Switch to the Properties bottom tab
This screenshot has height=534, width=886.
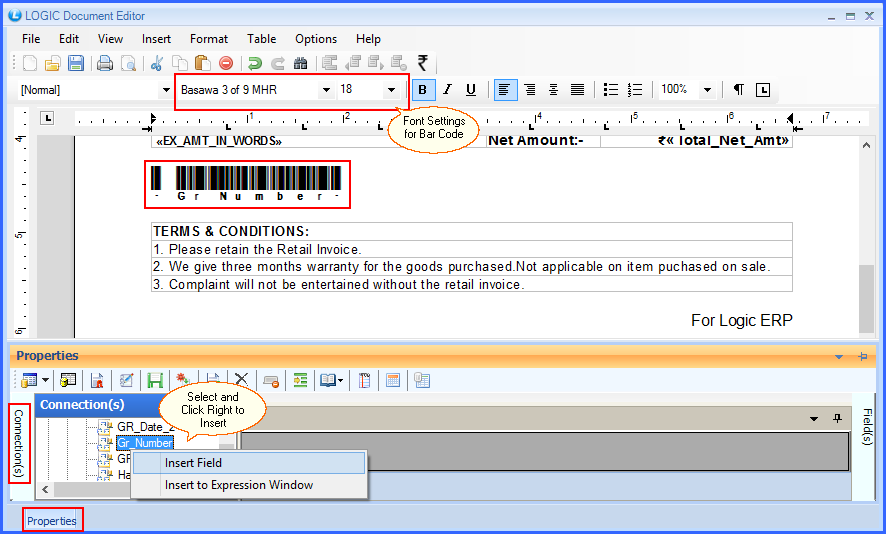[x=52, y=520]
